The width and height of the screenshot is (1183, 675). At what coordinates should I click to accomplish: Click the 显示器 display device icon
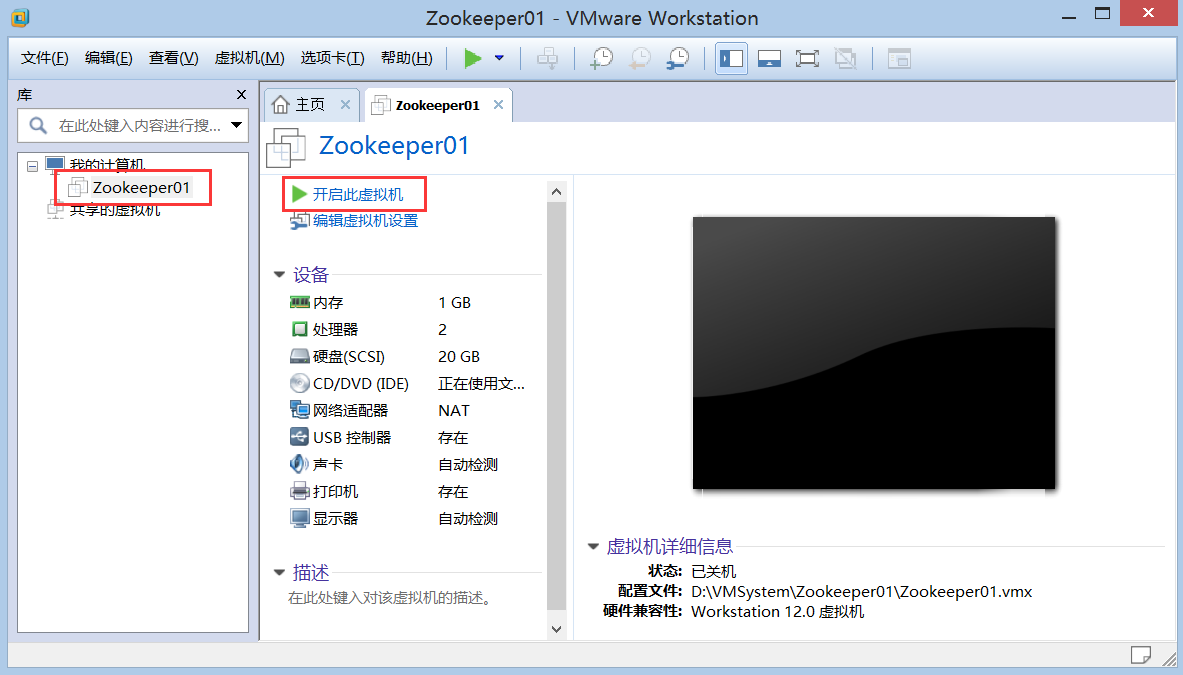click(300, 519)
